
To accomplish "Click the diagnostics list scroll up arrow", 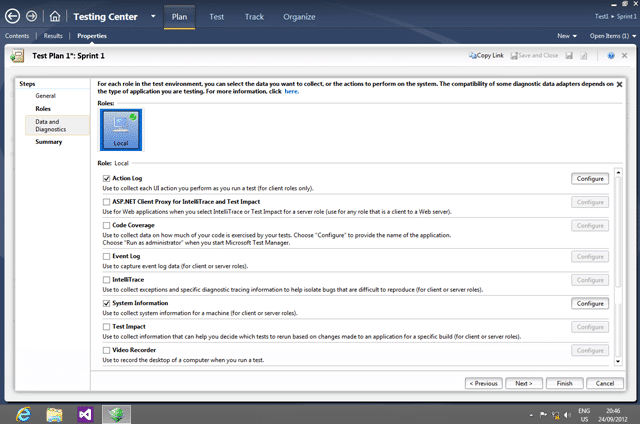I will (x=618, y=173).
